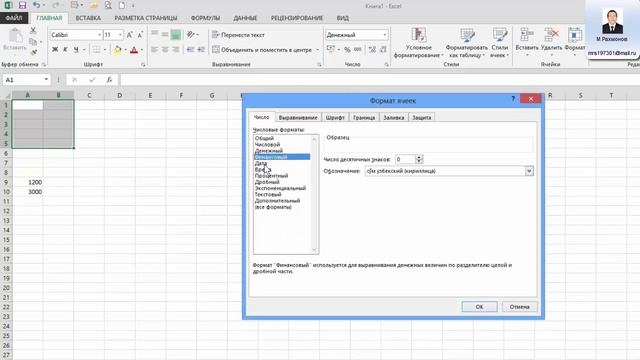Image resolution: width=640 pixels, height=360 pixels.
Task: Apply bold formatting (Ж)
Action: pyautogui.click(x=55, y=50)
